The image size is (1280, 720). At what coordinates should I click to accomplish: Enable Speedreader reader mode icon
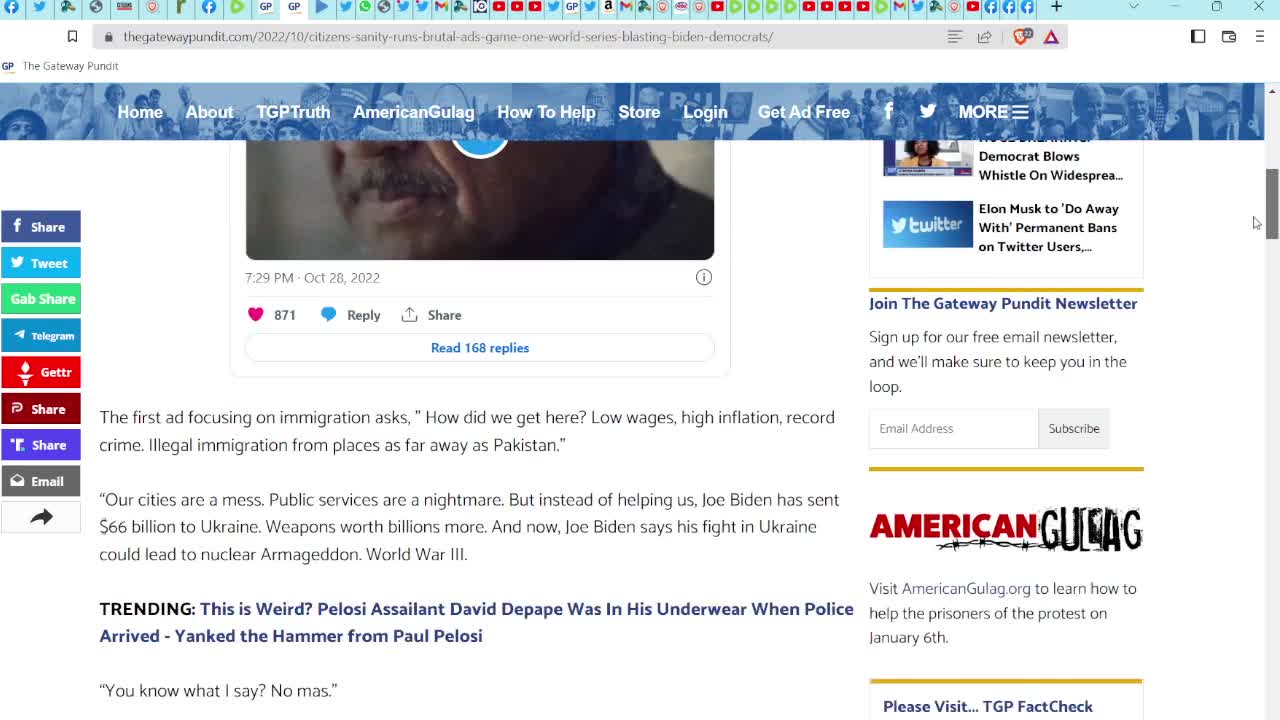tap(955, 36)
